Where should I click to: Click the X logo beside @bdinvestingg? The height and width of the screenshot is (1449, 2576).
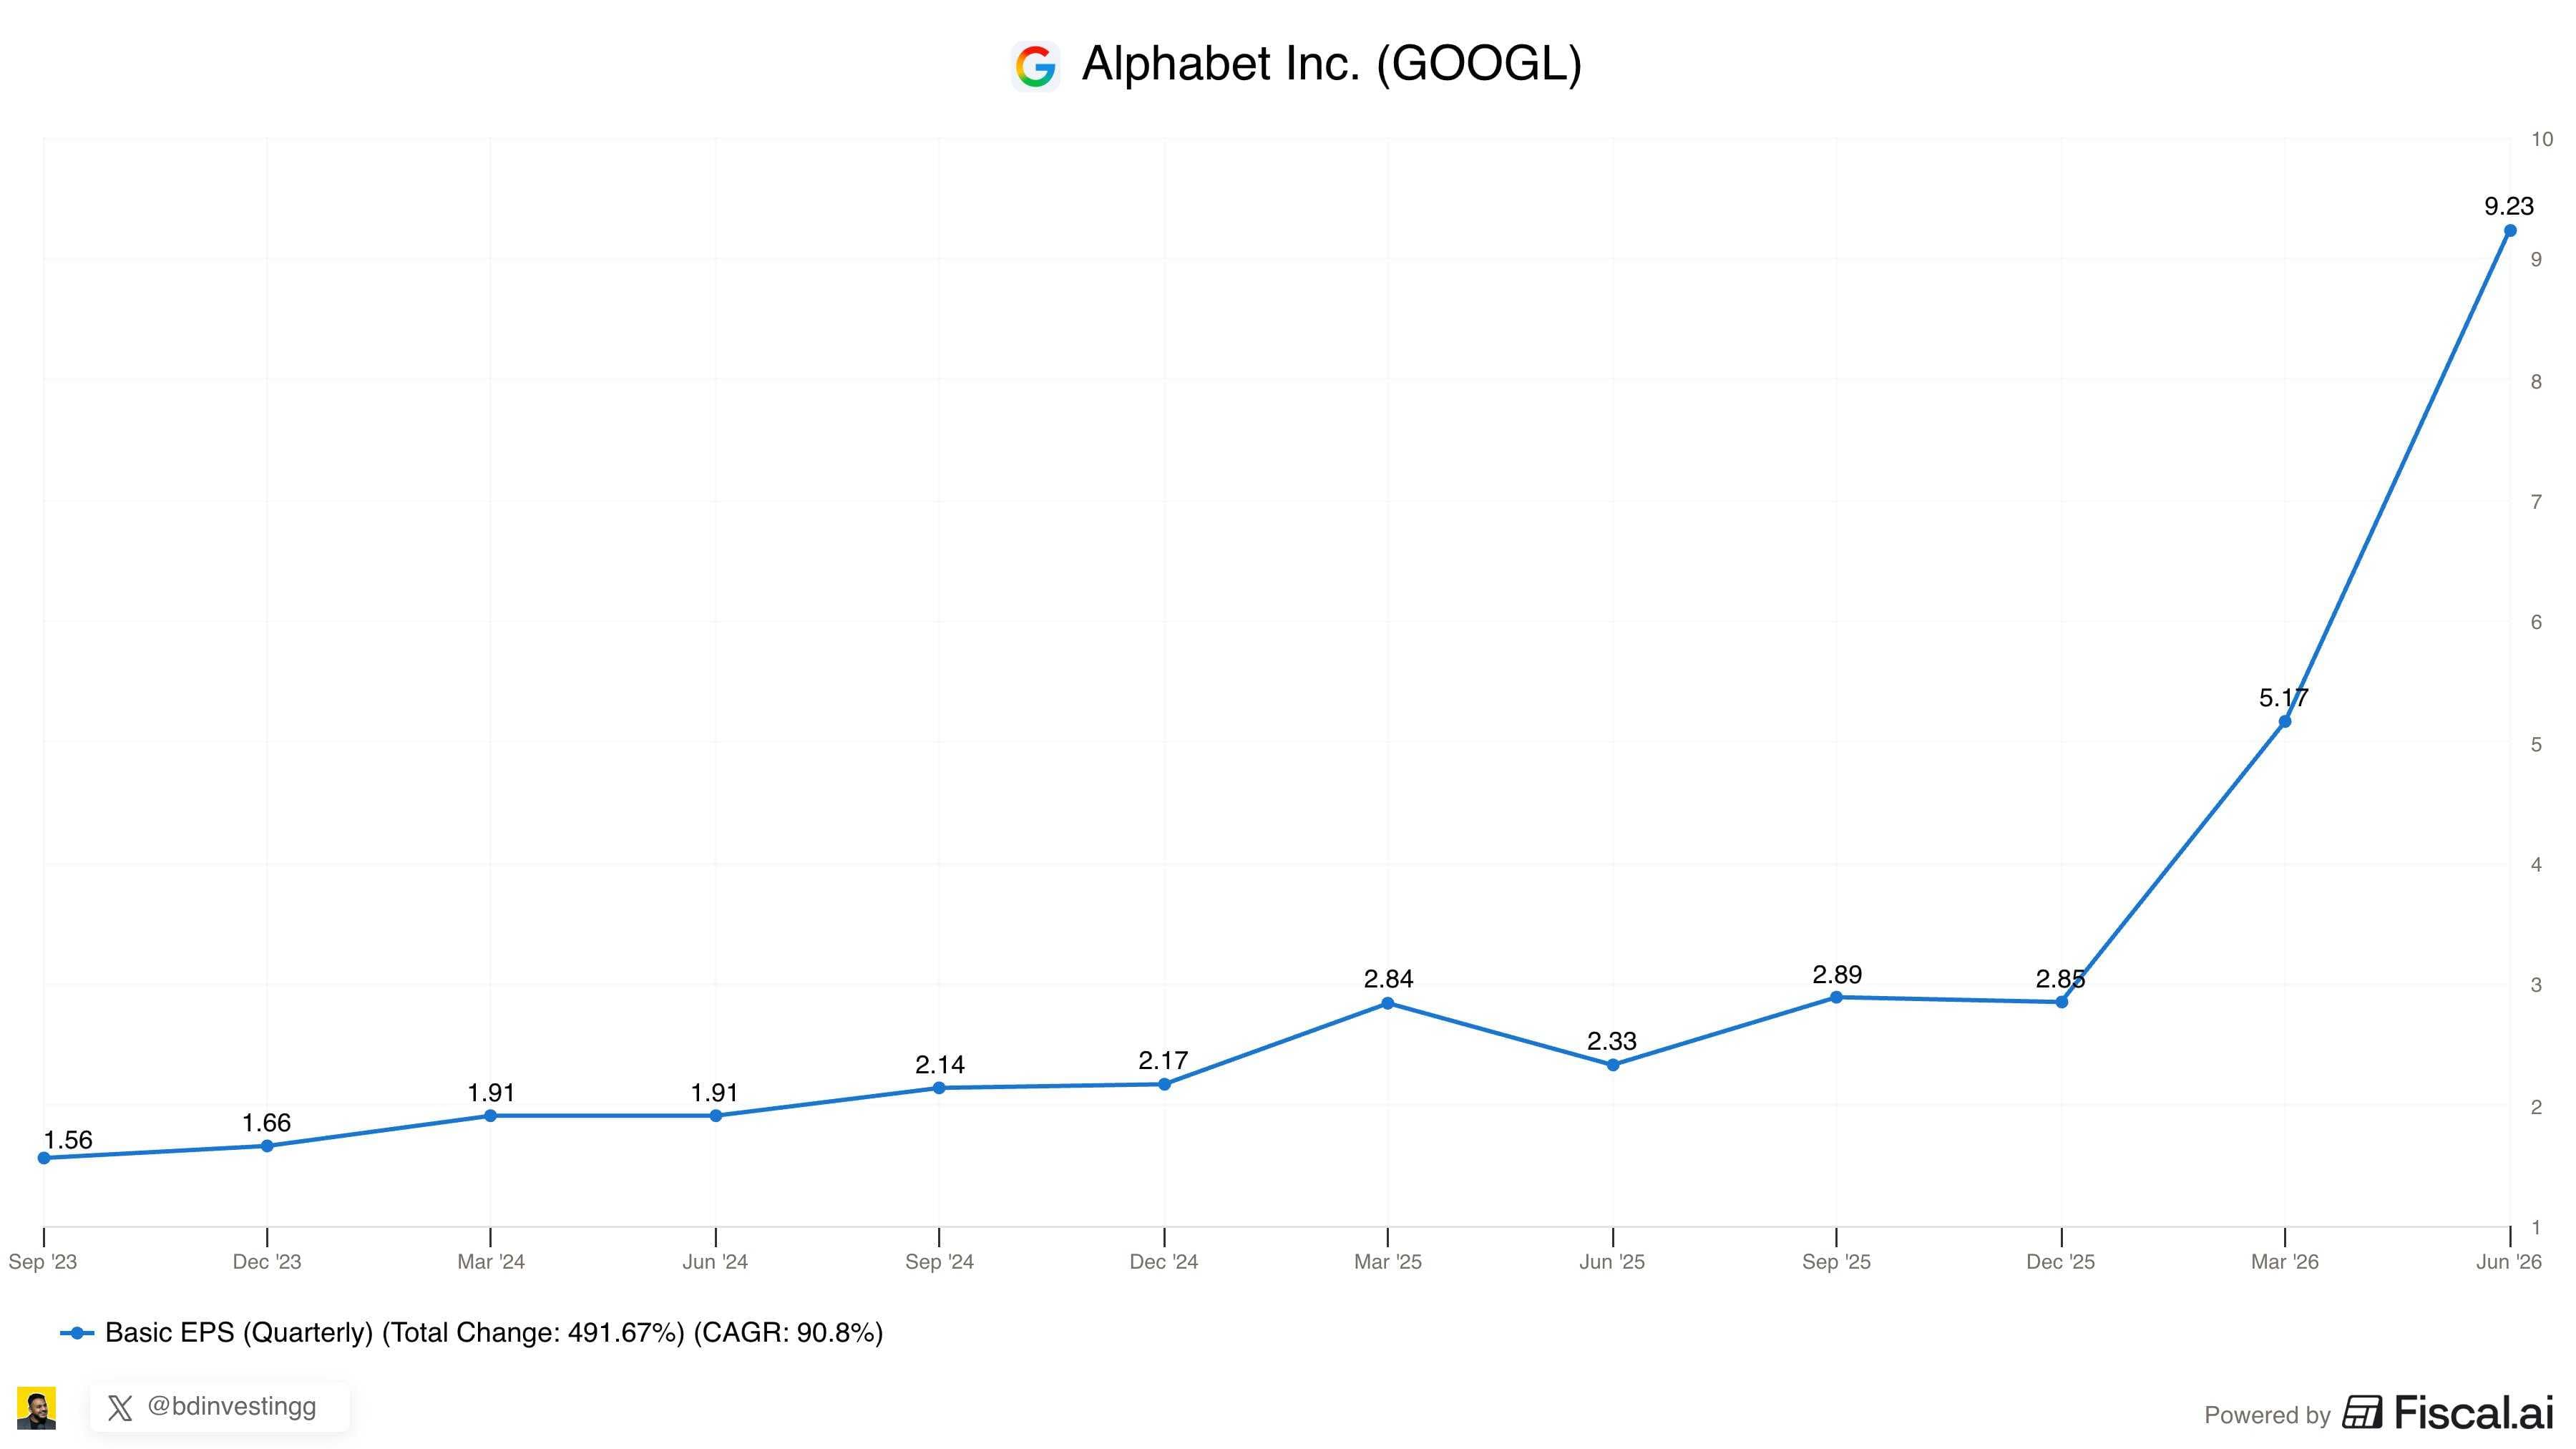[120, 1408]
